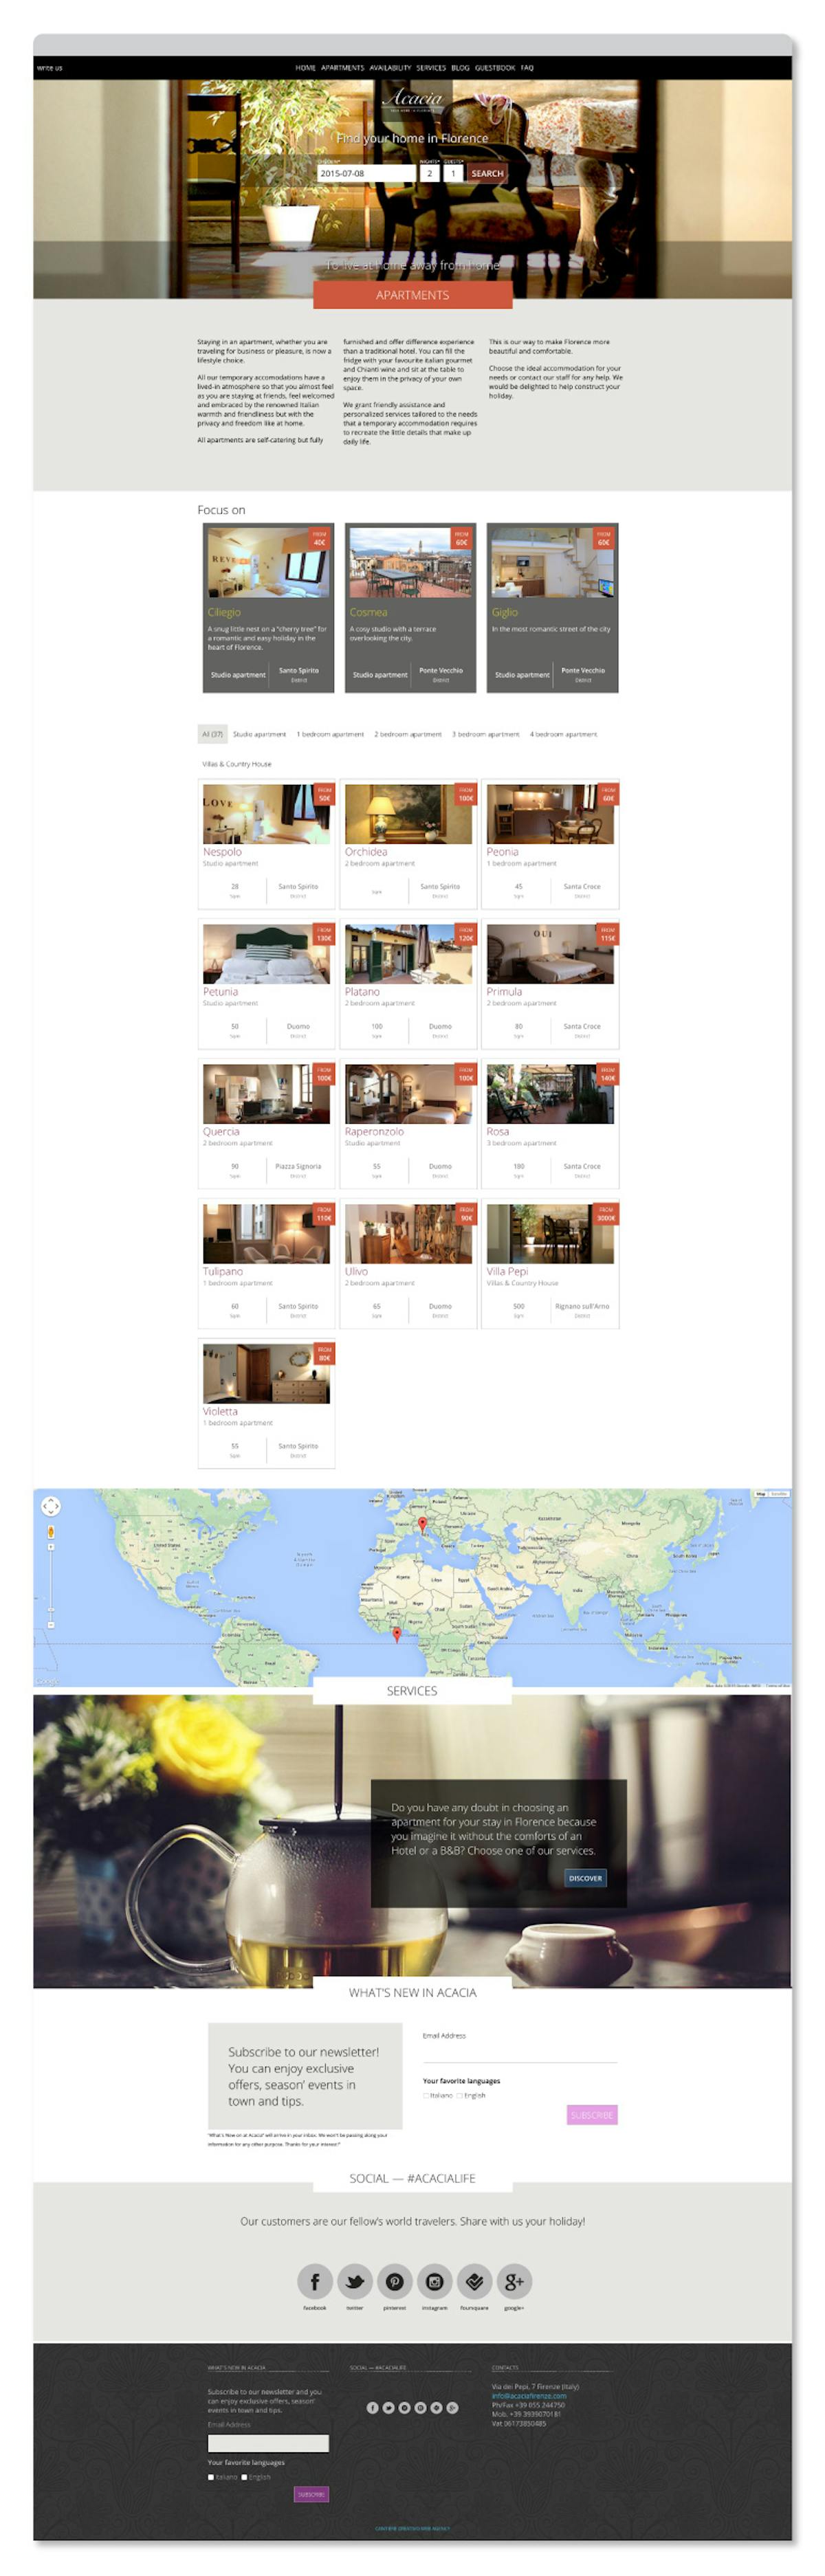Click the purple SUBSCRIBE button in the footer

click(311, 2494)
